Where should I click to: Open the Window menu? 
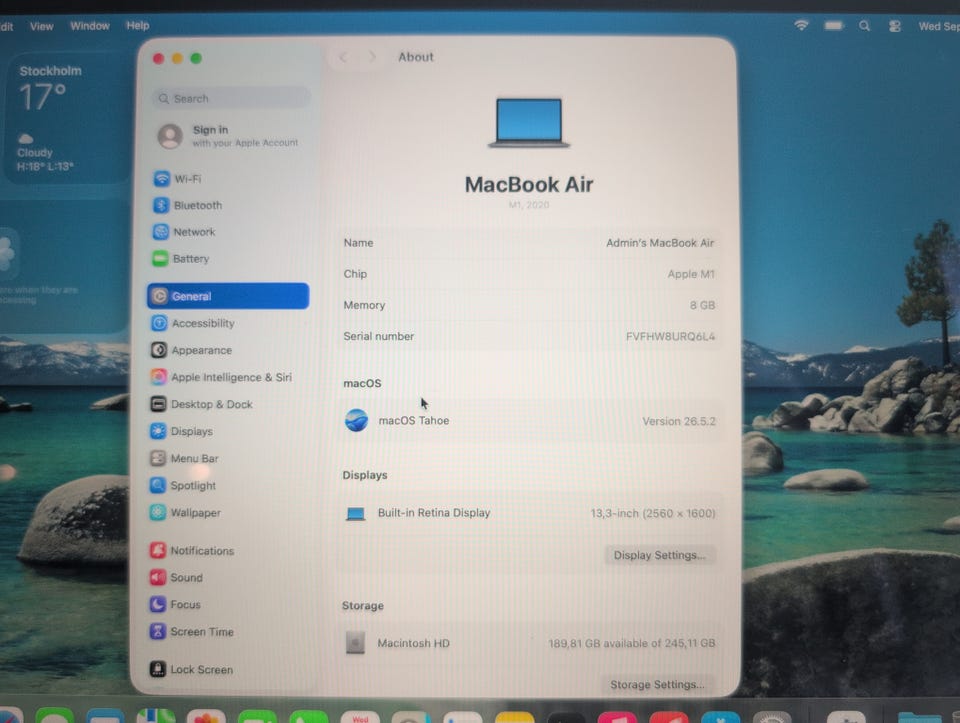point(89,26)
